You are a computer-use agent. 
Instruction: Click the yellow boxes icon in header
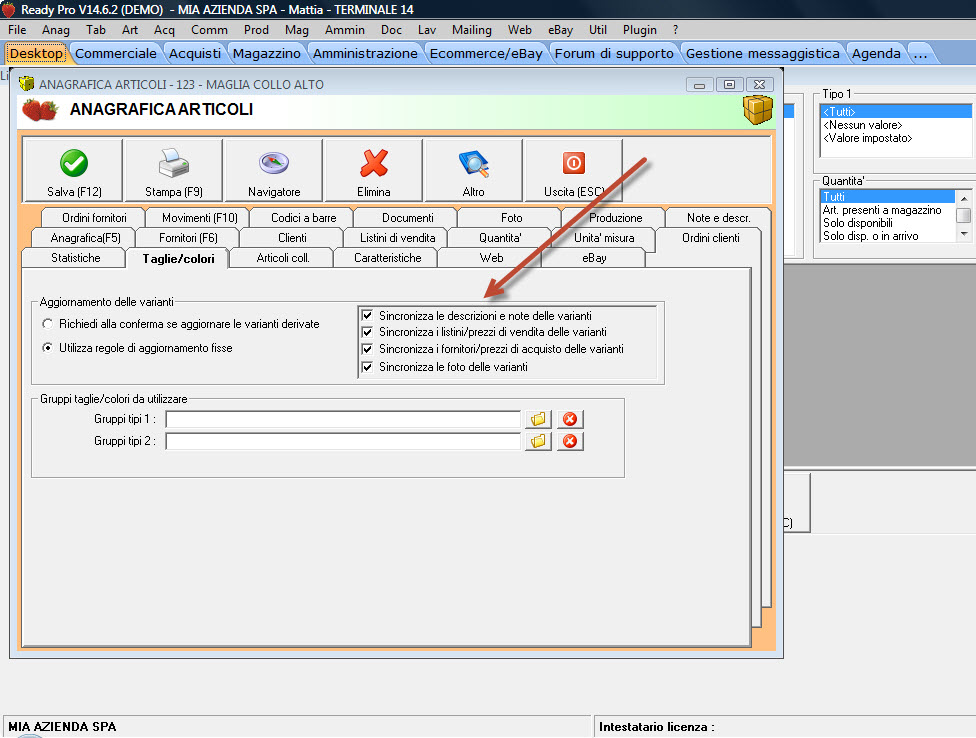coord(758,110)
